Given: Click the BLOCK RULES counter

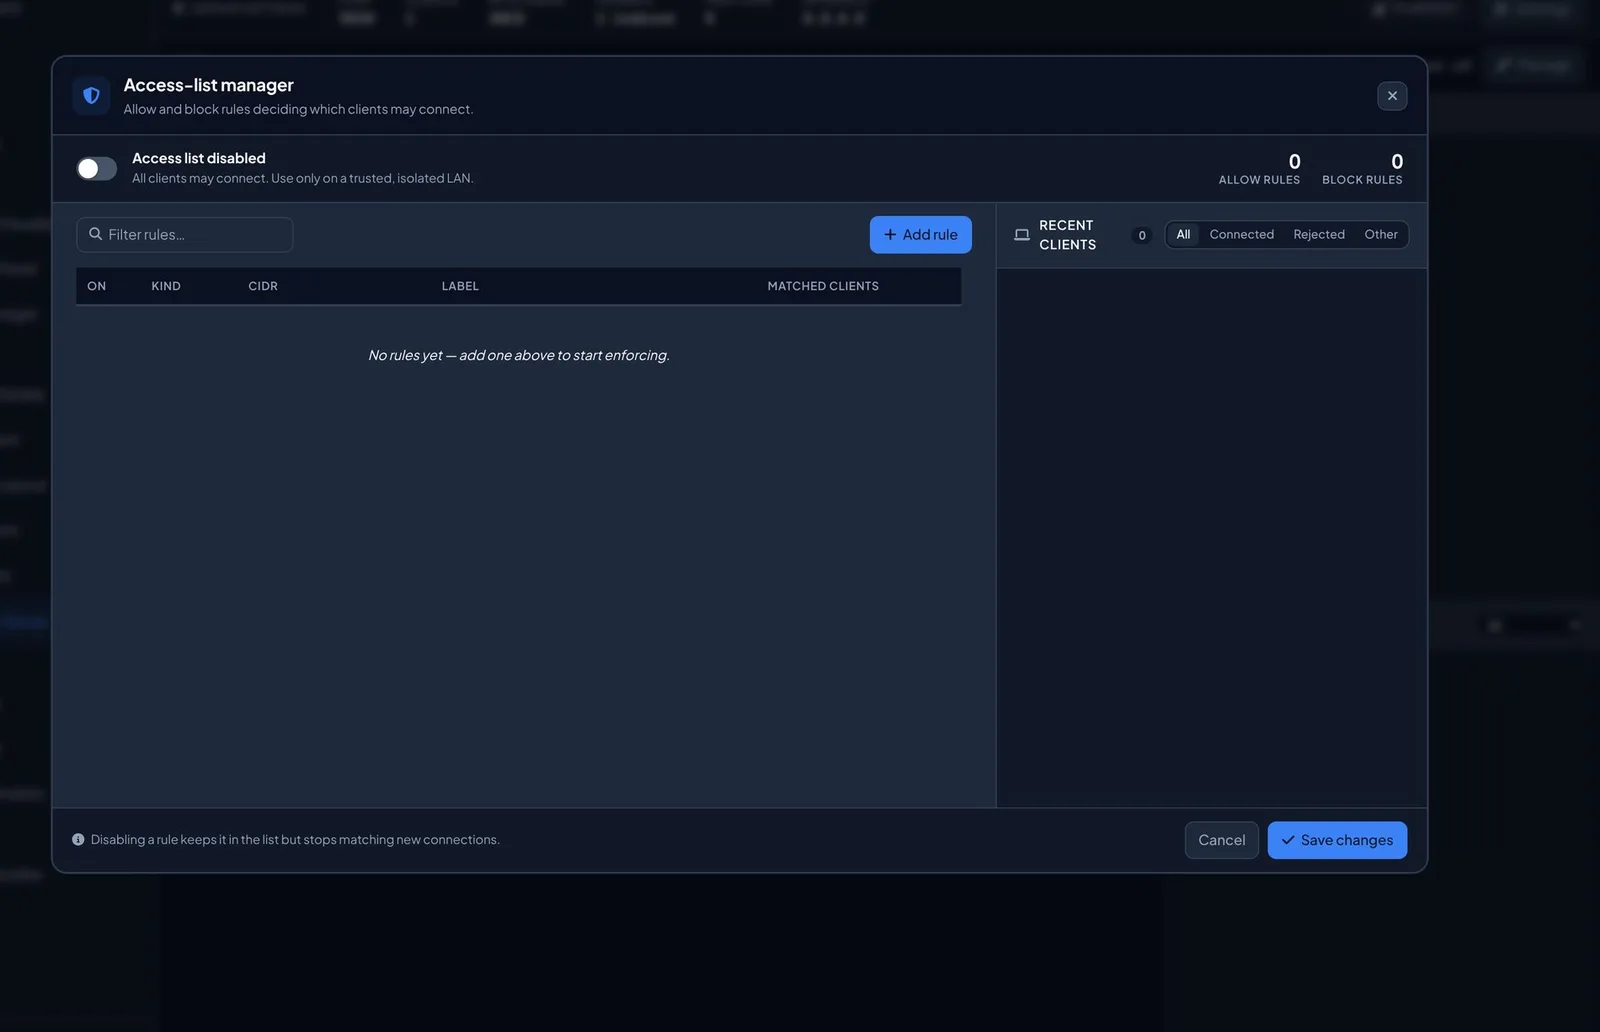Looking at the screenshot, I should (1362, 169).
